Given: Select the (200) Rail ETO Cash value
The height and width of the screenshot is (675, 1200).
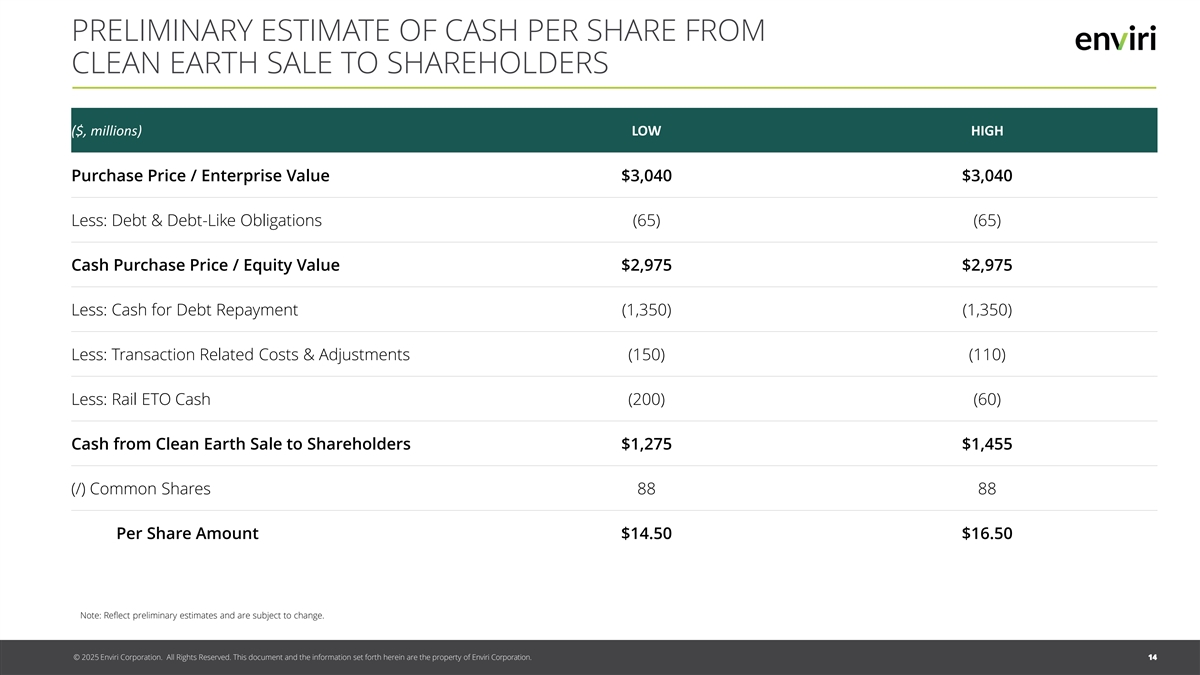Looking at the screenshot, I should [x=646, y=399].
